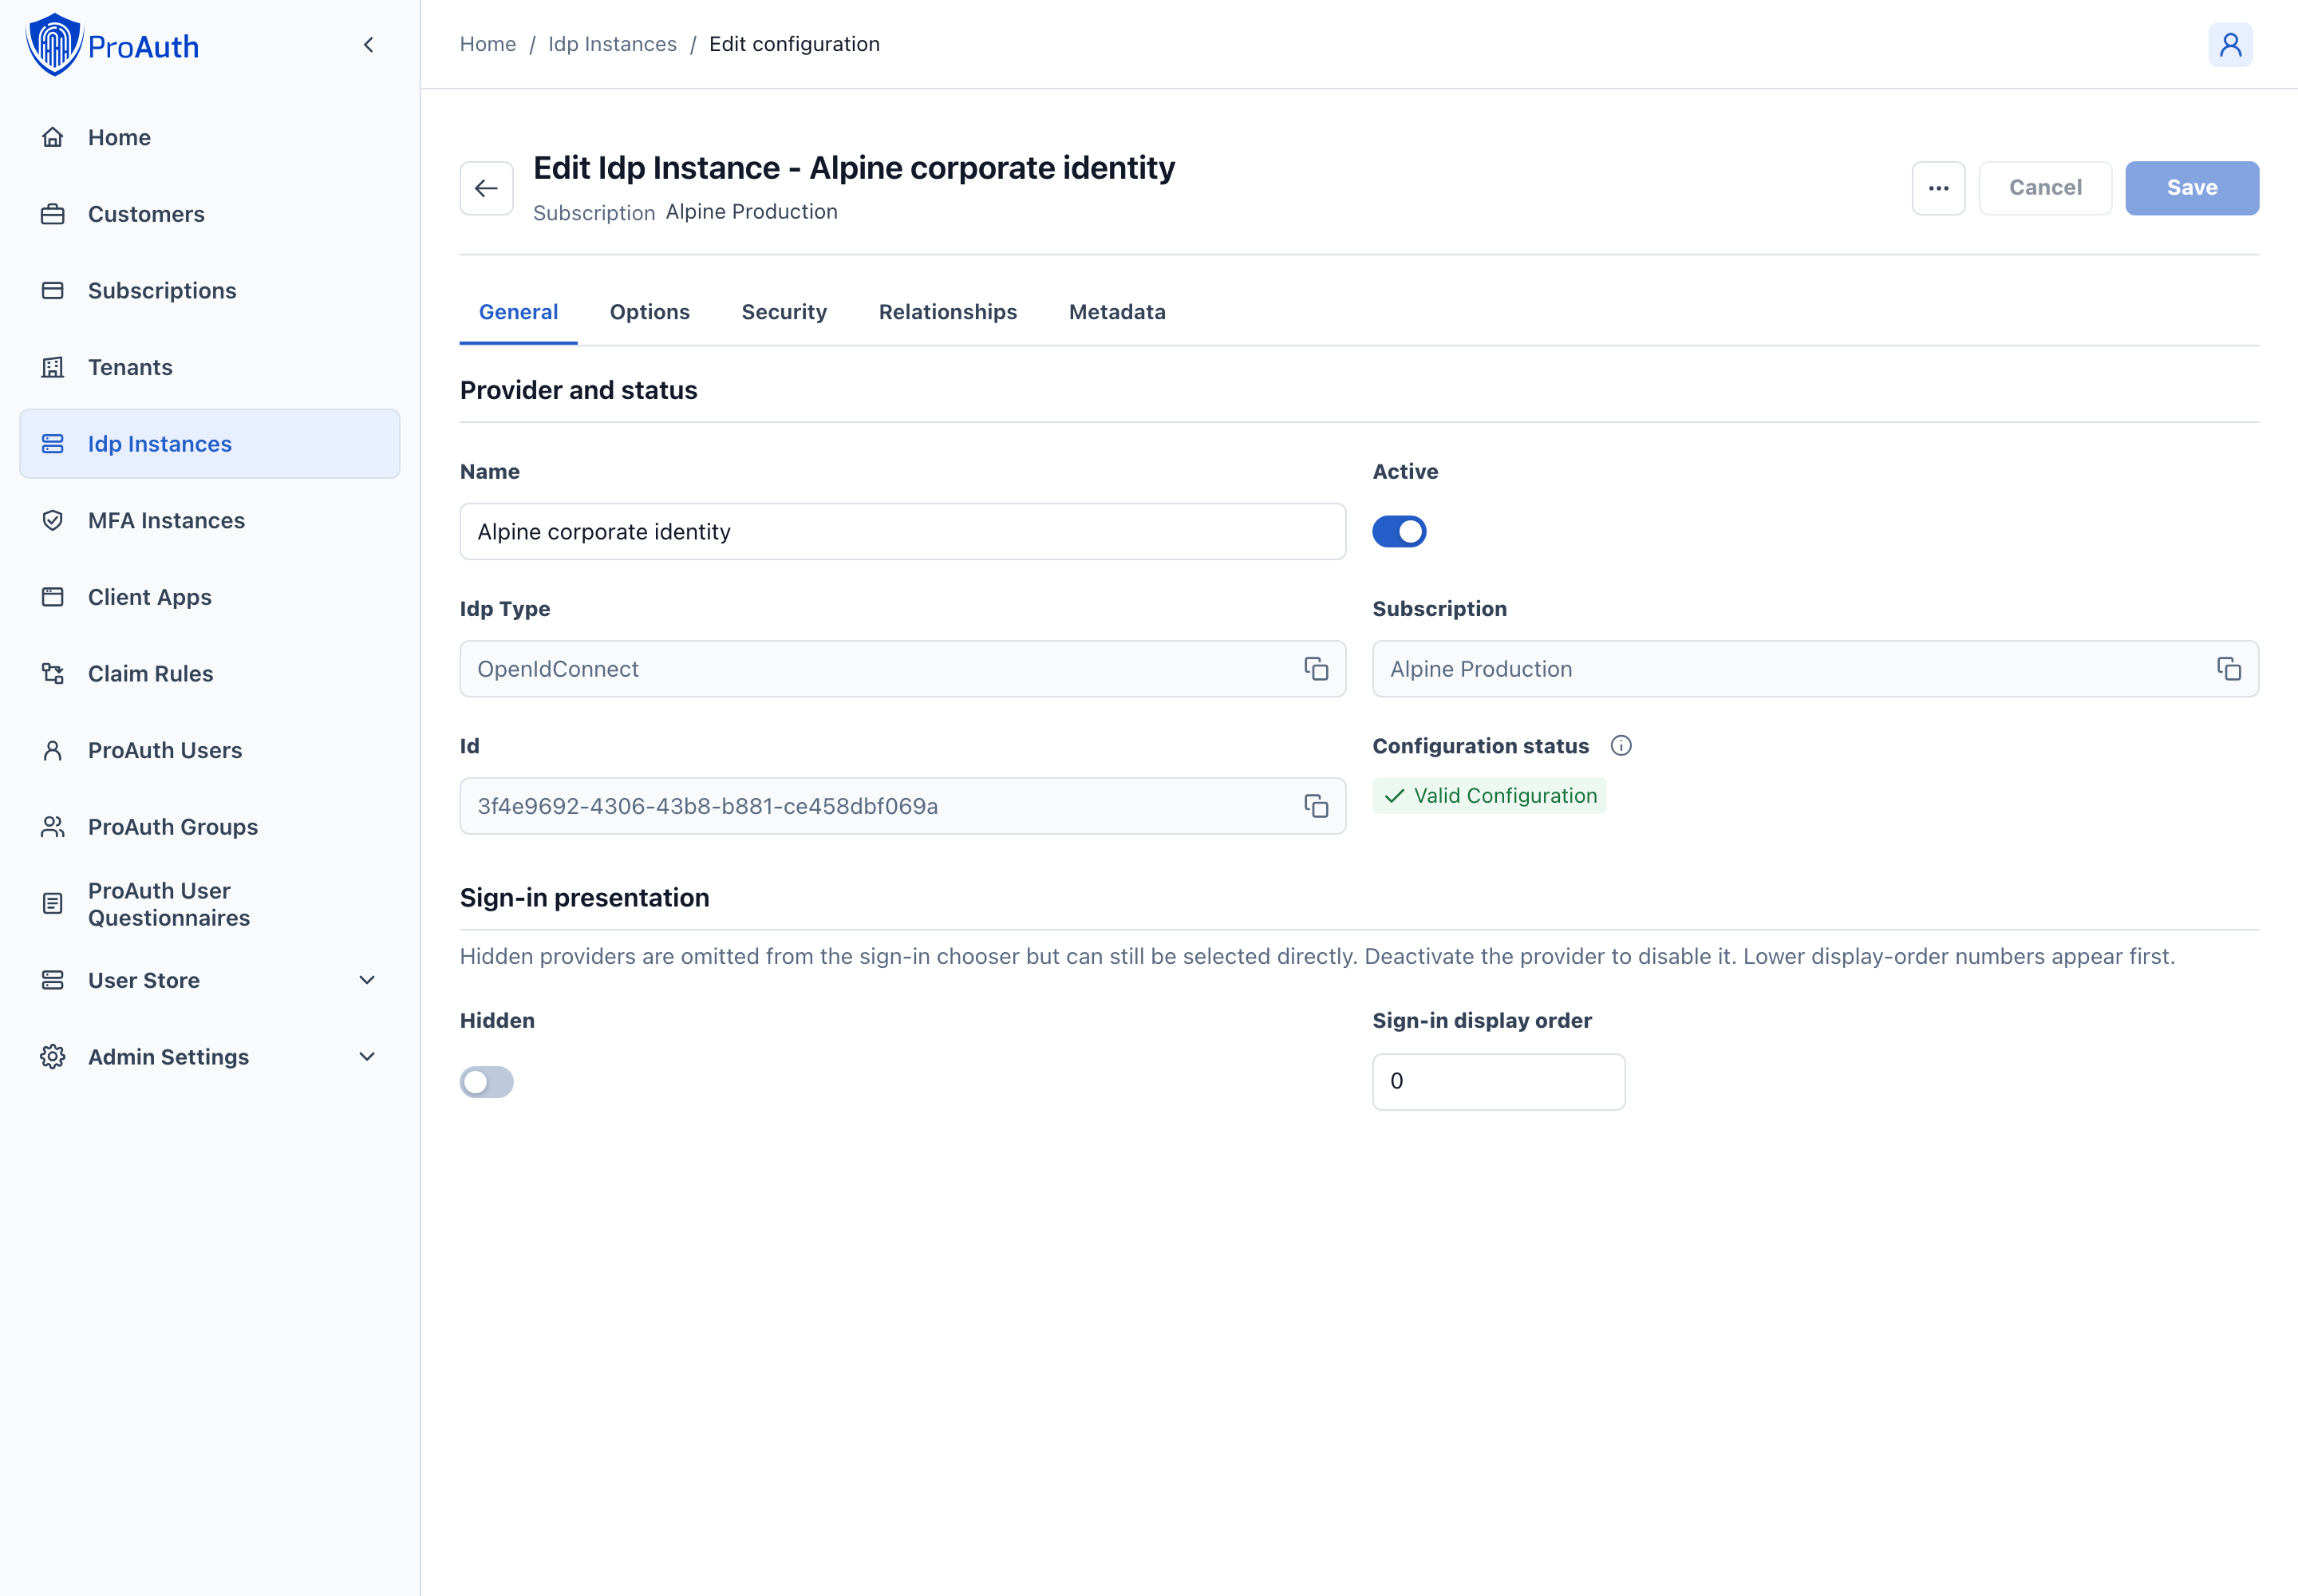Open the Metadata tab
2298x1596 pixels.
(x=1117, y=312)
